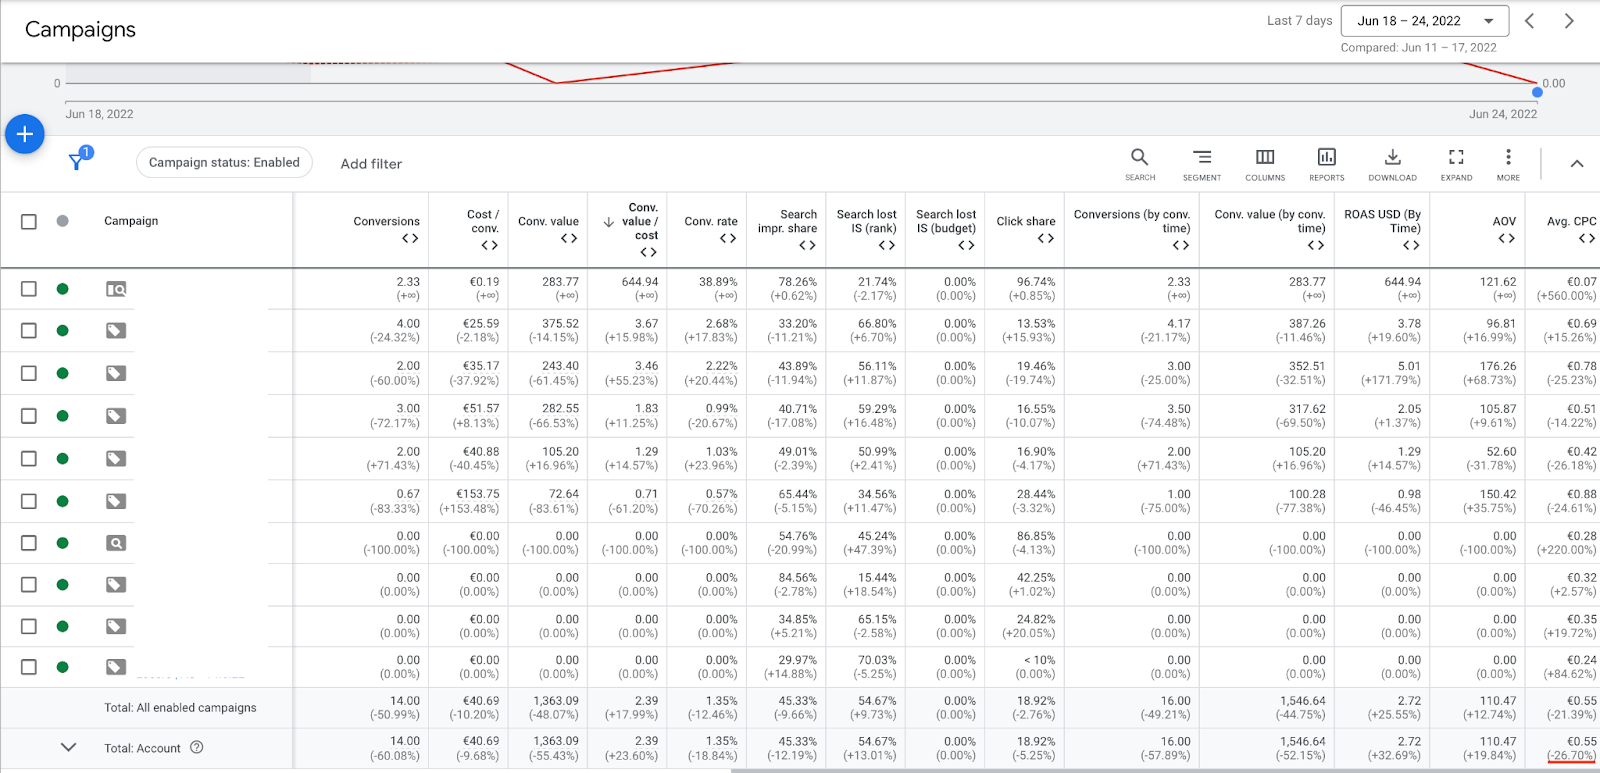Select checkbox for row with €35.17 cost/conv.
The width and height of the screenshot is (1600, 773).
pyautogui.click(x=29, y=373)
